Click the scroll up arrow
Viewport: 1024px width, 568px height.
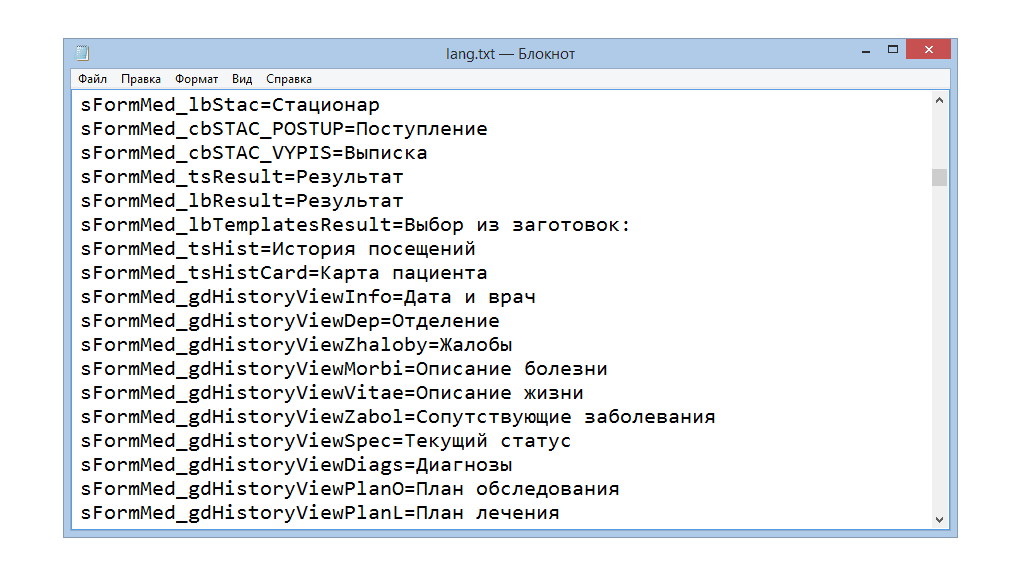coord(939,101)
